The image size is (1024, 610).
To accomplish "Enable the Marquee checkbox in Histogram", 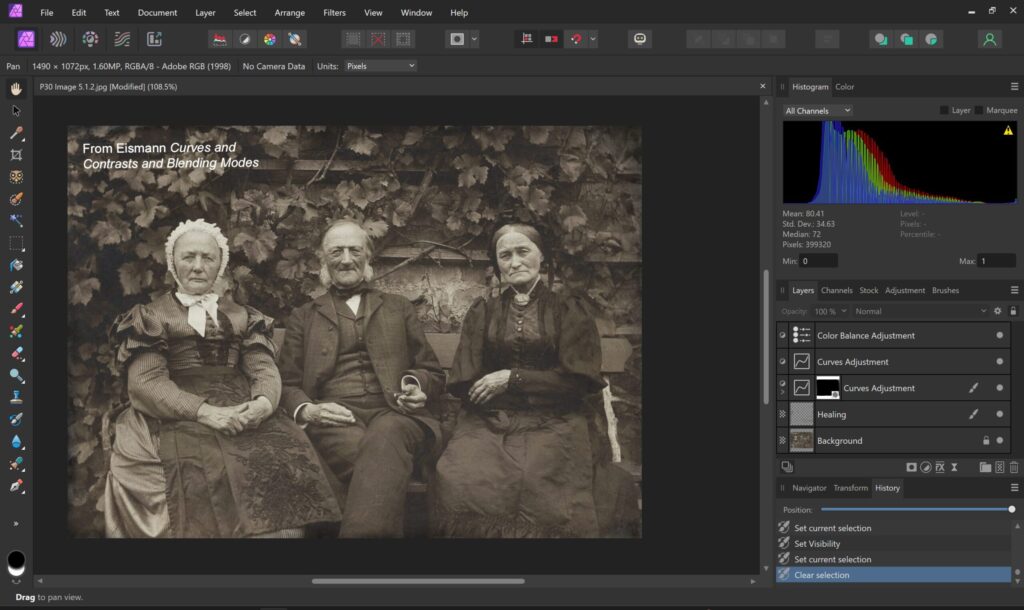I will pos(980,110).
